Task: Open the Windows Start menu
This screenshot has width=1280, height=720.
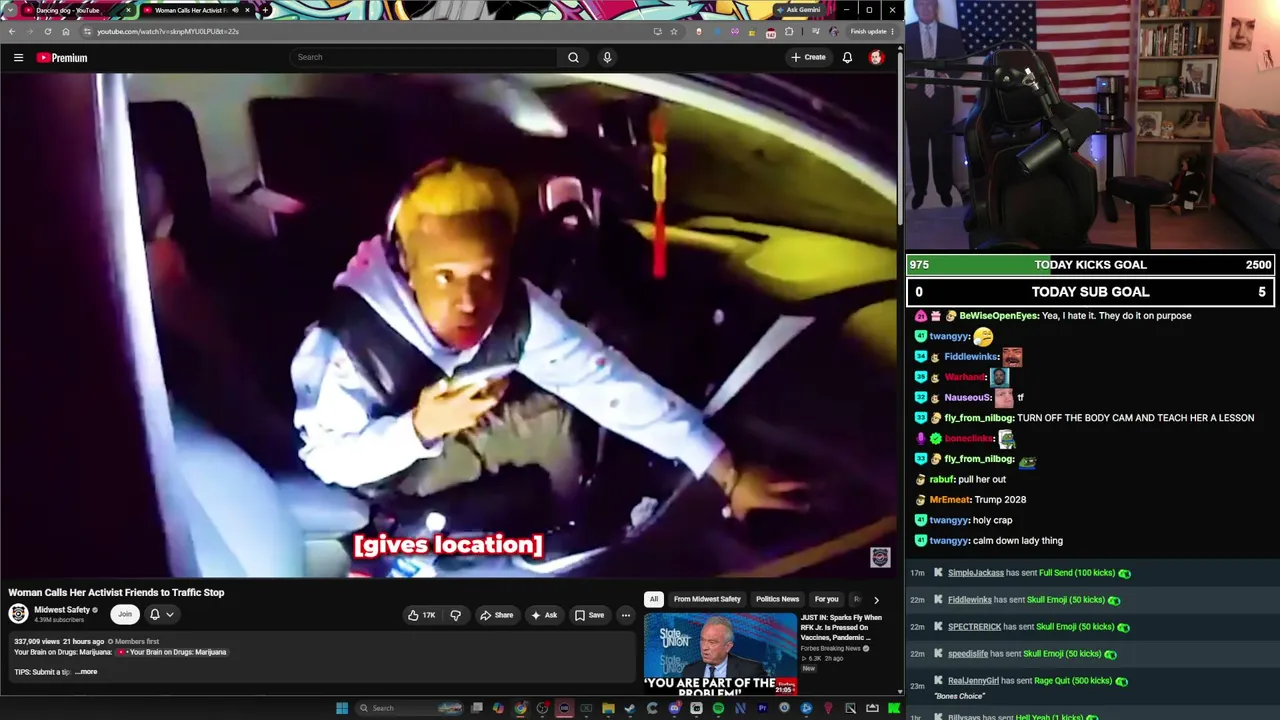Action: pos(342,708)
